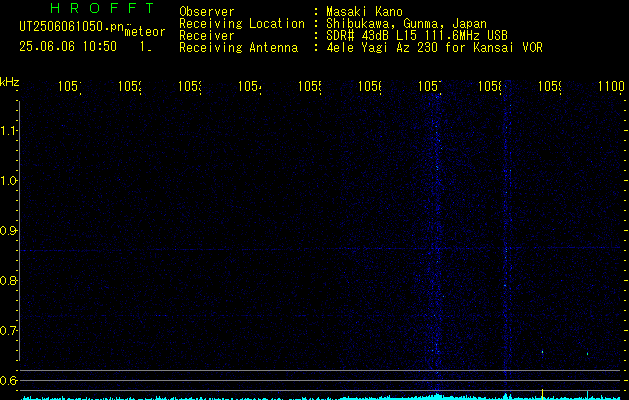Click the kHz axis unit label

[9, 83]
